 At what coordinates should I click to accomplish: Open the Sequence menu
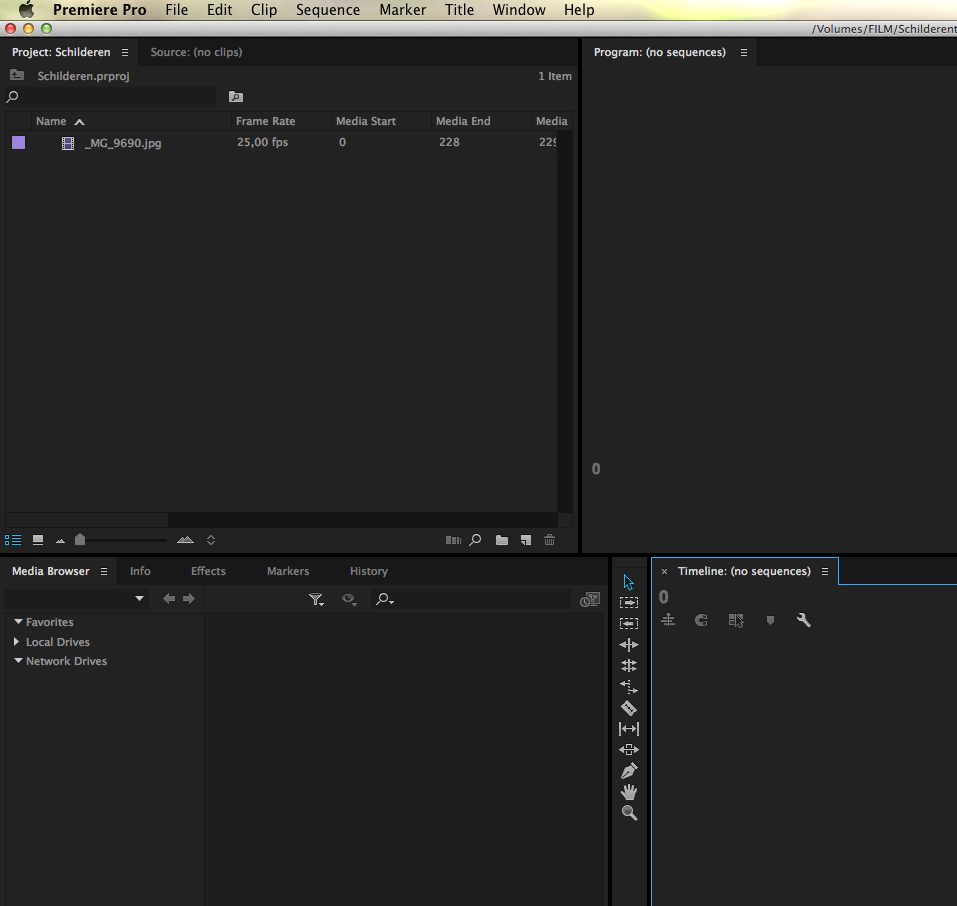pos(328,10)
